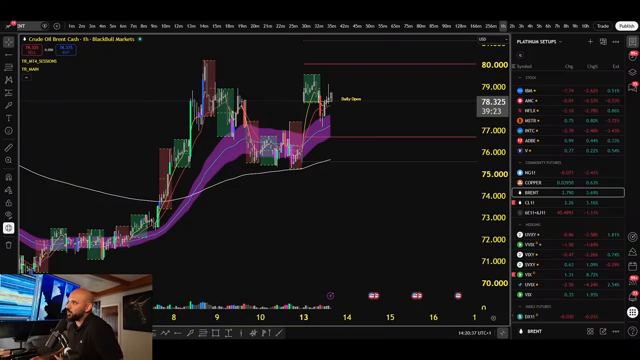640x360 pixels.
Task: Select the NFLX row in watchlist
Action: pyautogui.click(x=568, y=111)
